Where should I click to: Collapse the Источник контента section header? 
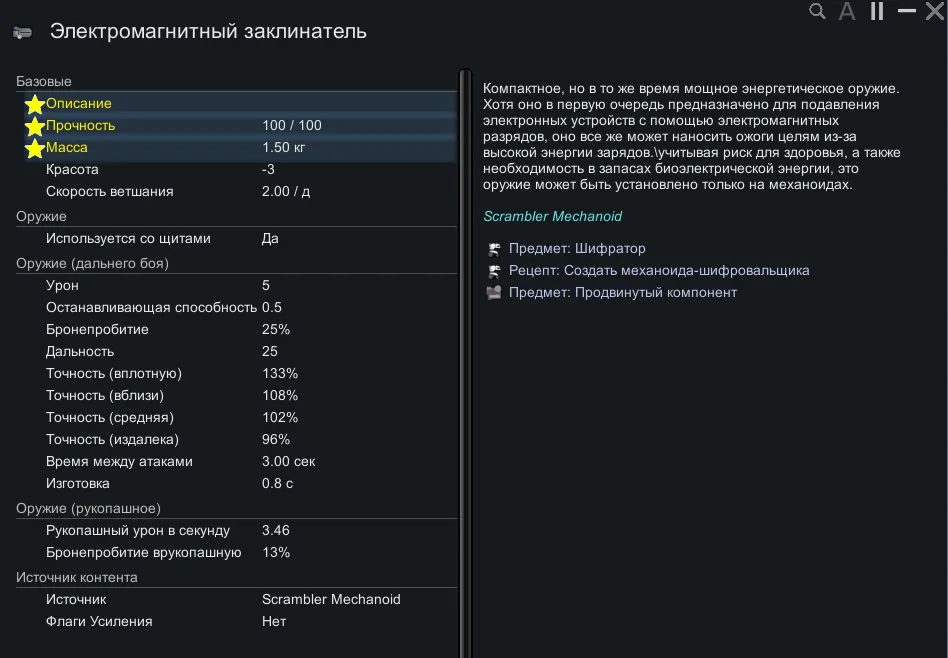coord(77,577)
